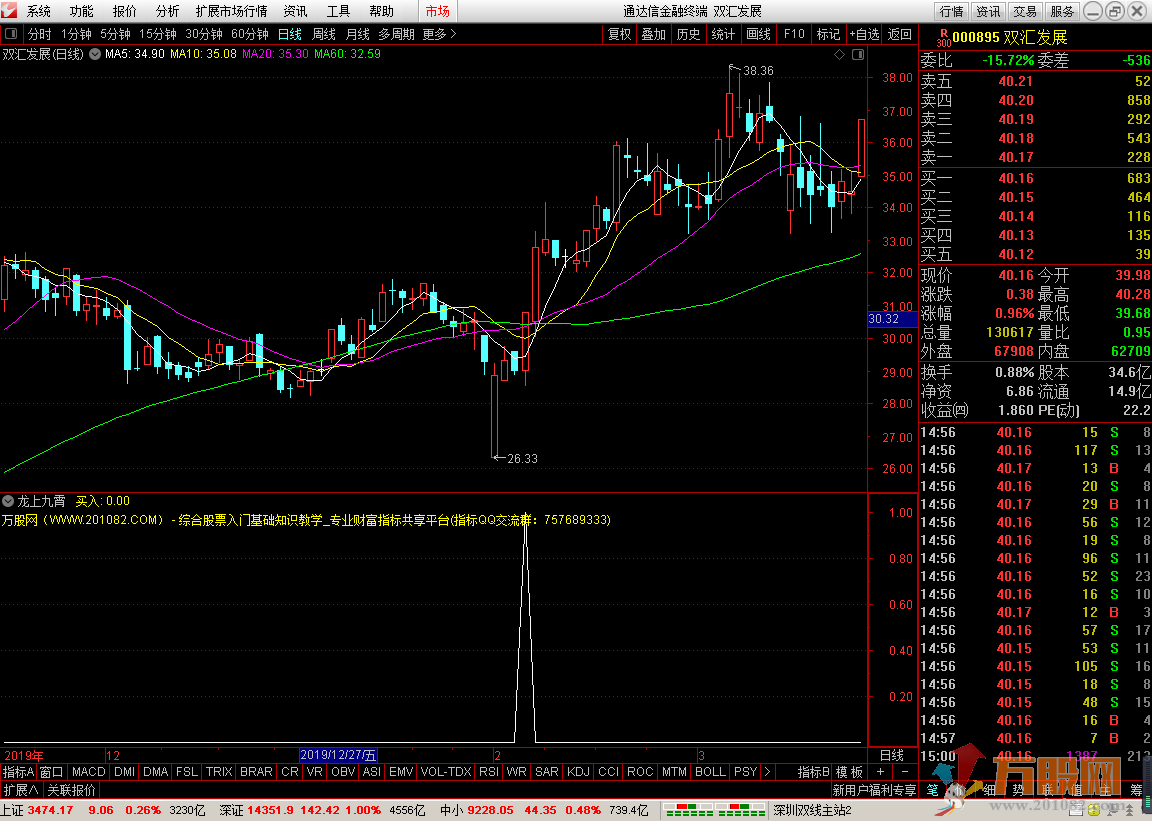
Task: Click the minus zoom button in the indicator bar
Action: tap(904, 771)
